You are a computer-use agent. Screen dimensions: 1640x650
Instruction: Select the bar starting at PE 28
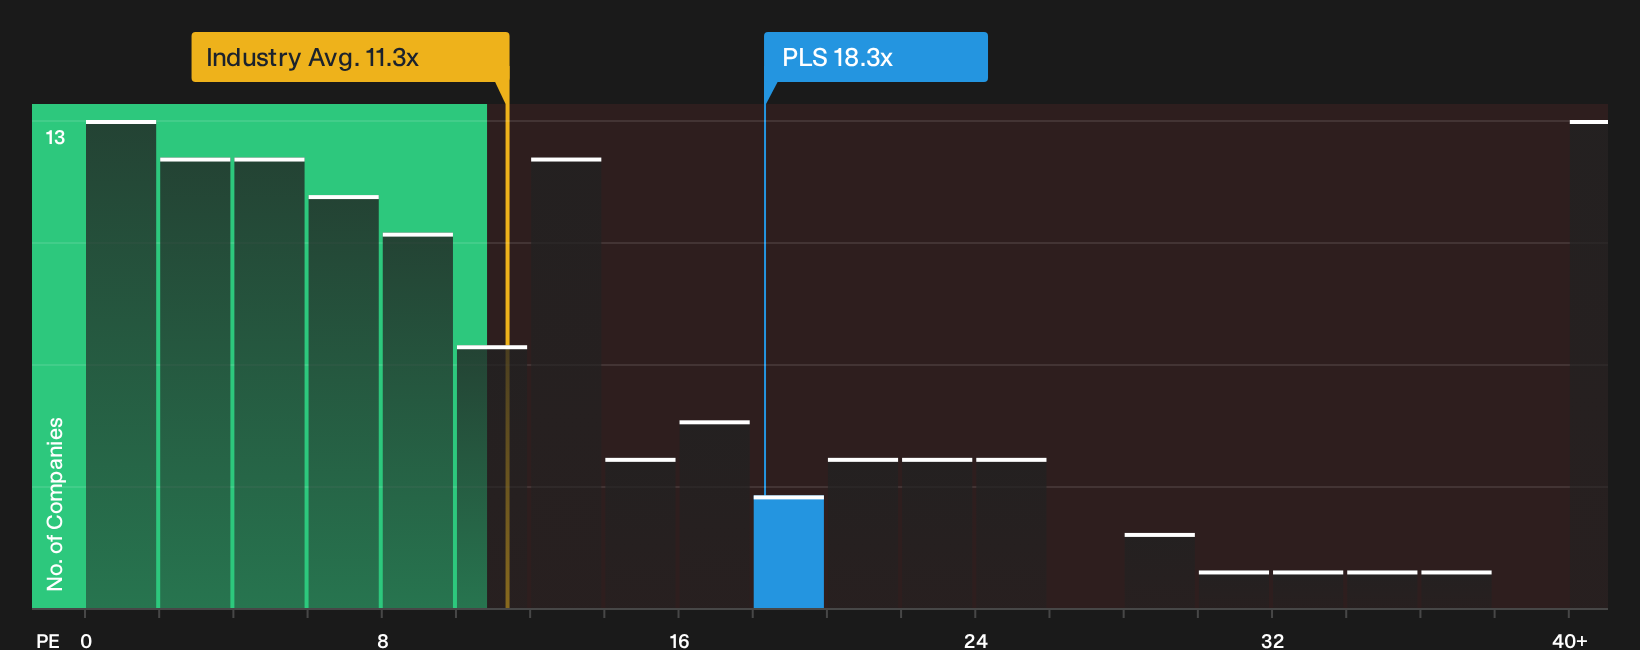[1159, 571]
